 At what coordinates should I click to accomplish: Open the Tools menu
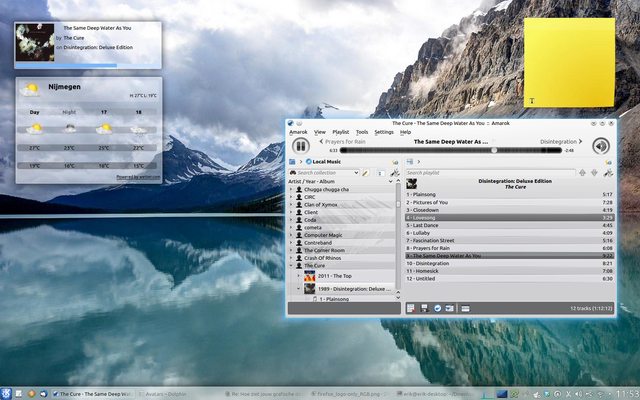(362, 132)
